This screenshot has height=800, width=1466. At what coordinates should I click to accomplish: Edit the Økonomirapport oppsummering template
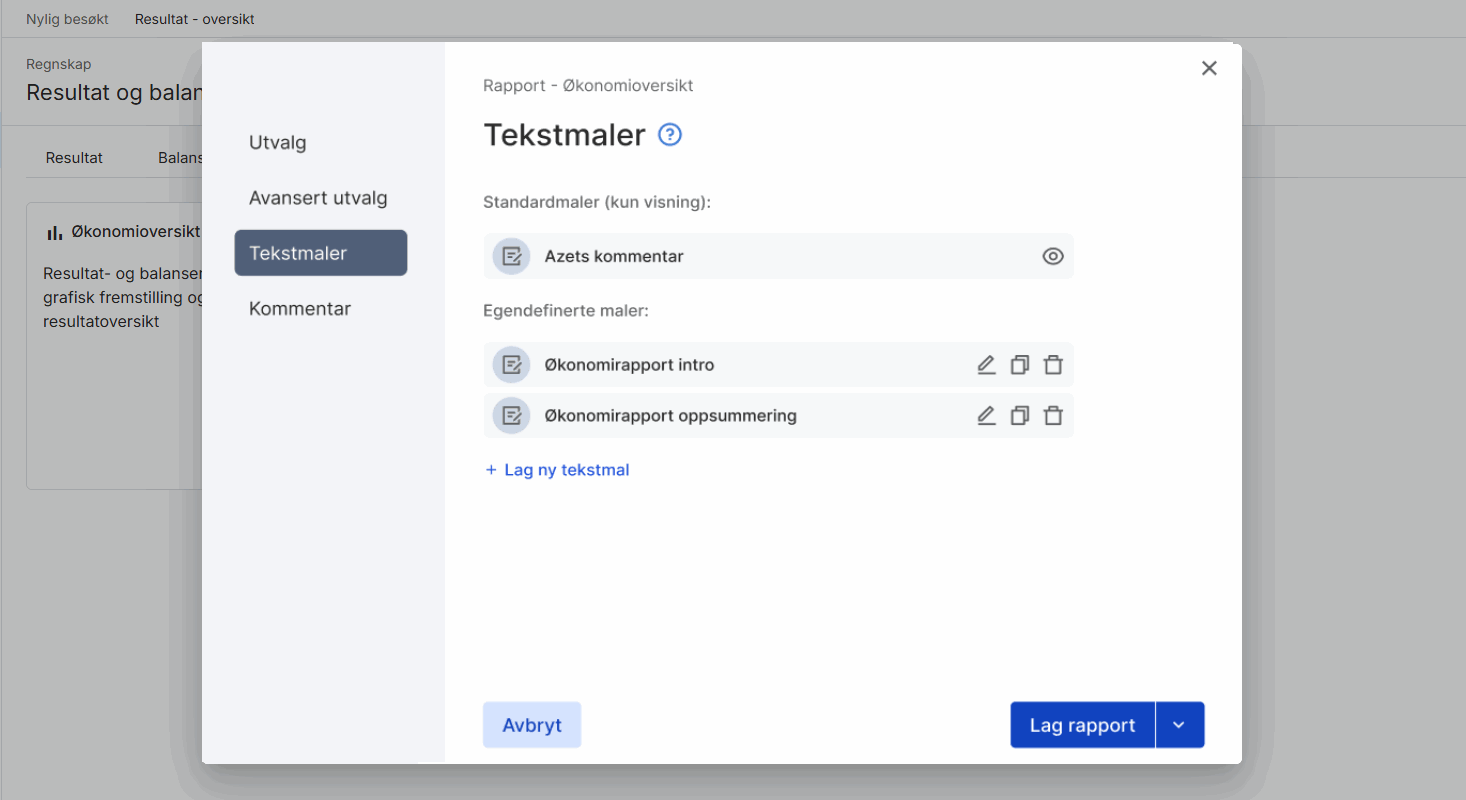[986, 415]
